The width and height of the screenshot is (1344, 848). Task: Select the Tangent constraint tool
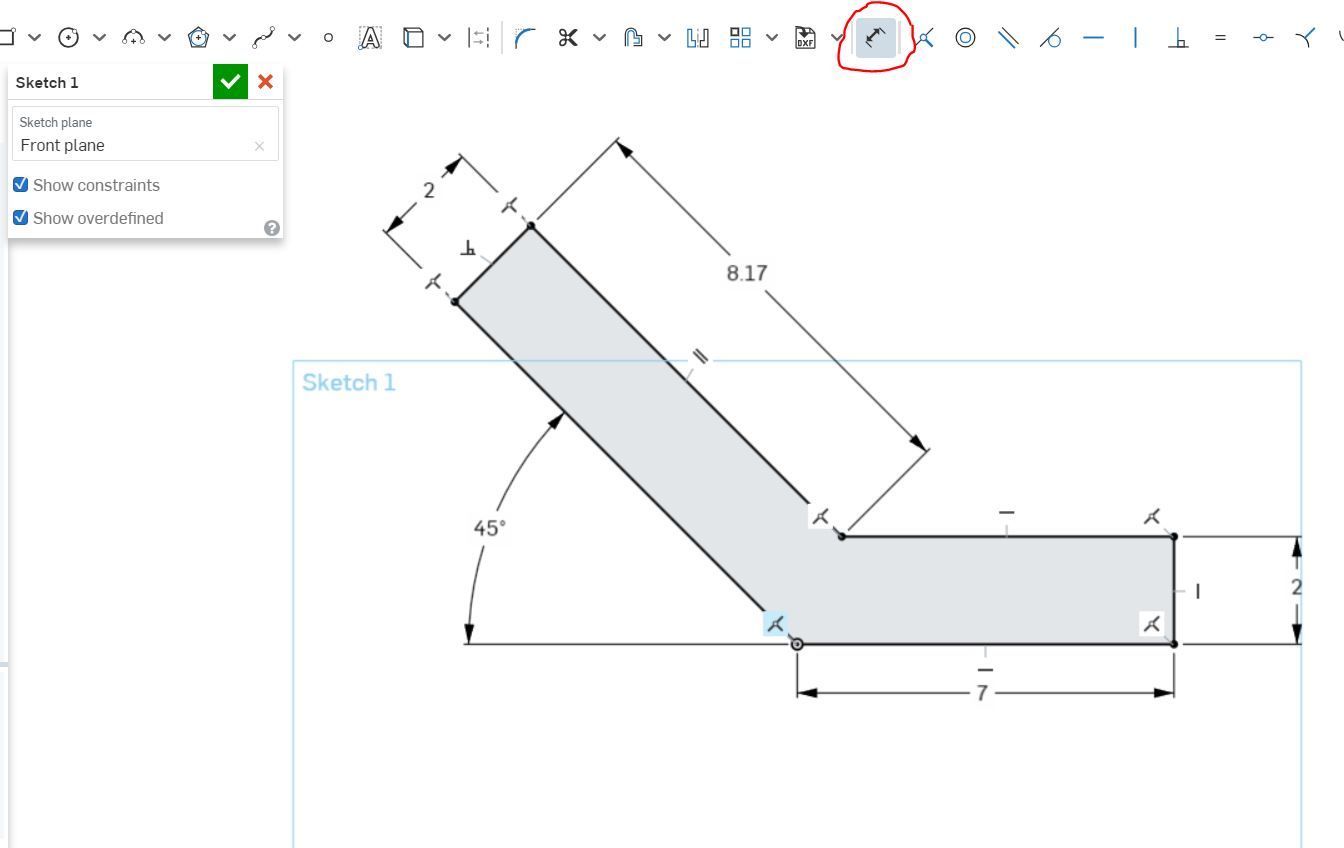(1052, 37)
